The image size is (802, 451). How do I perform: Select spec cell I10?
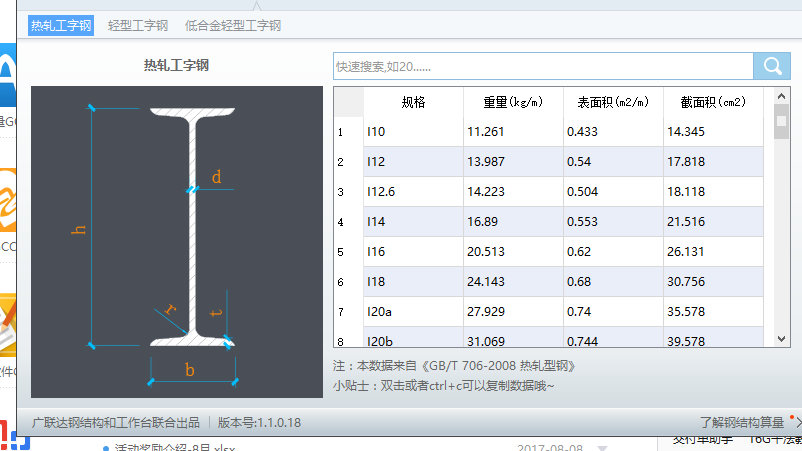(x=413, y=132)
